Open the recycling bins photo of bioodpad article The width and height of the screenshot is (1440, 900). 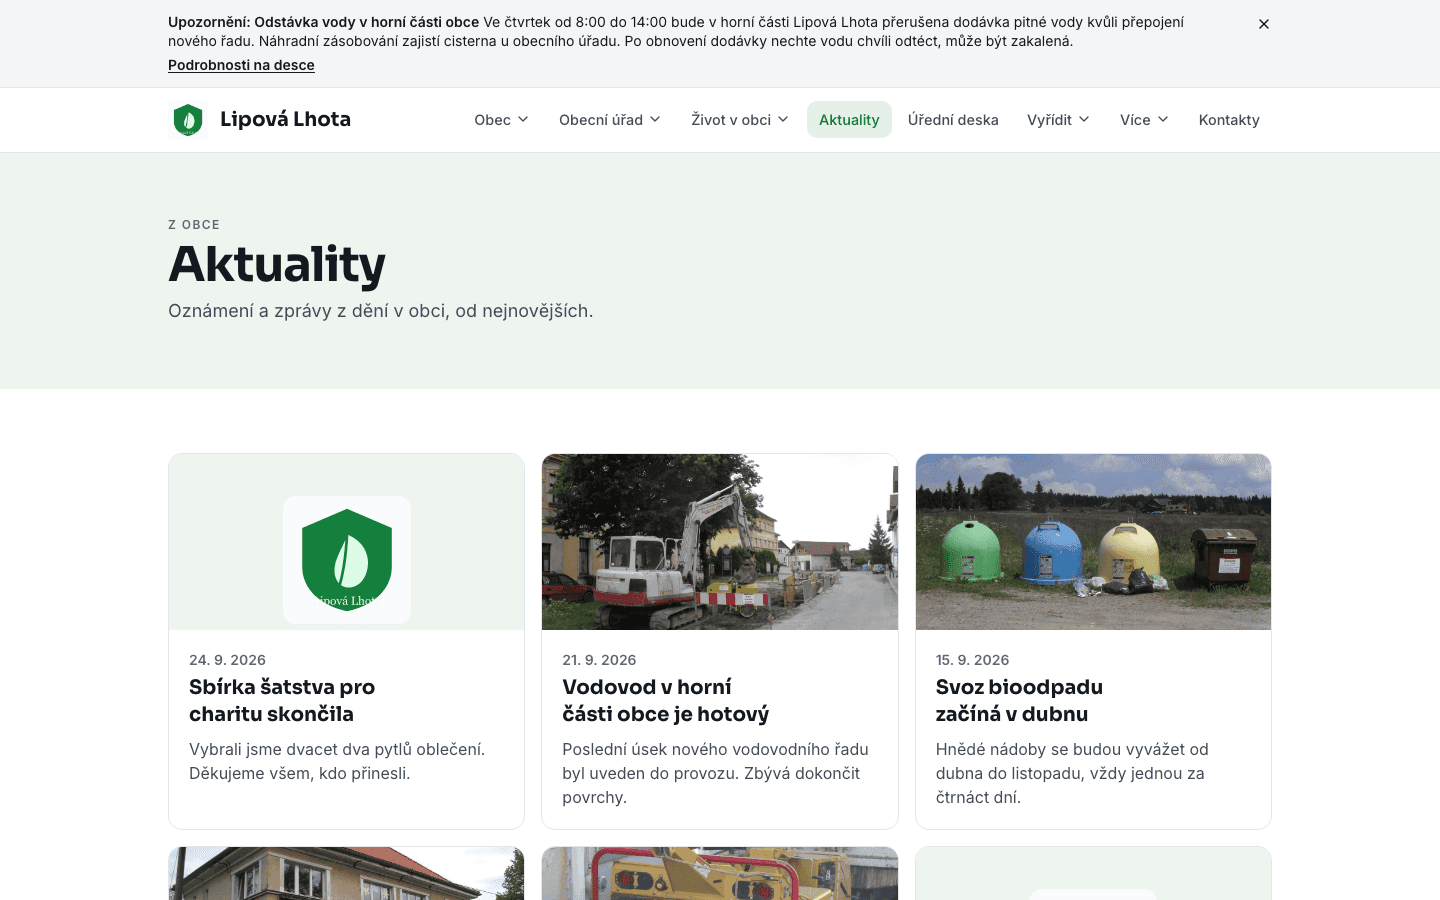(1093, 542)
